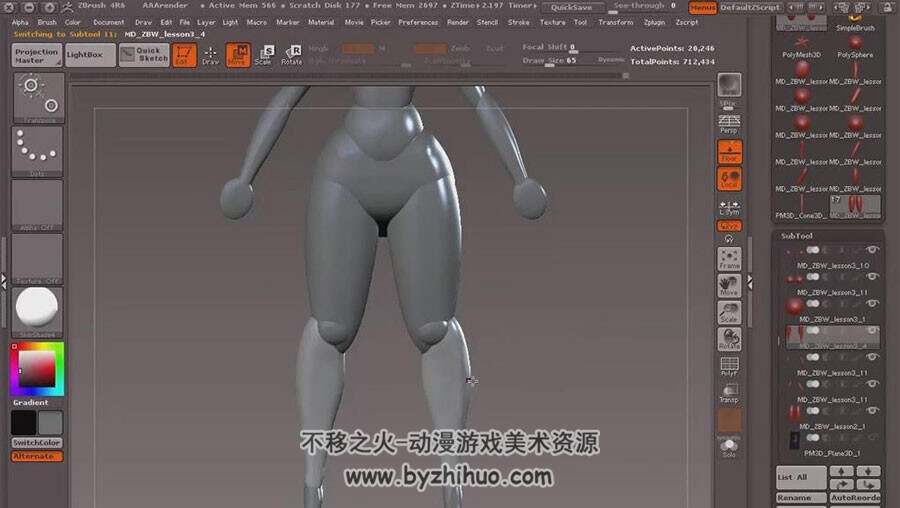The height and width of the screenshot is (508, 900).
Task: Open the material sphere selector
Action: tap(38, 312)
